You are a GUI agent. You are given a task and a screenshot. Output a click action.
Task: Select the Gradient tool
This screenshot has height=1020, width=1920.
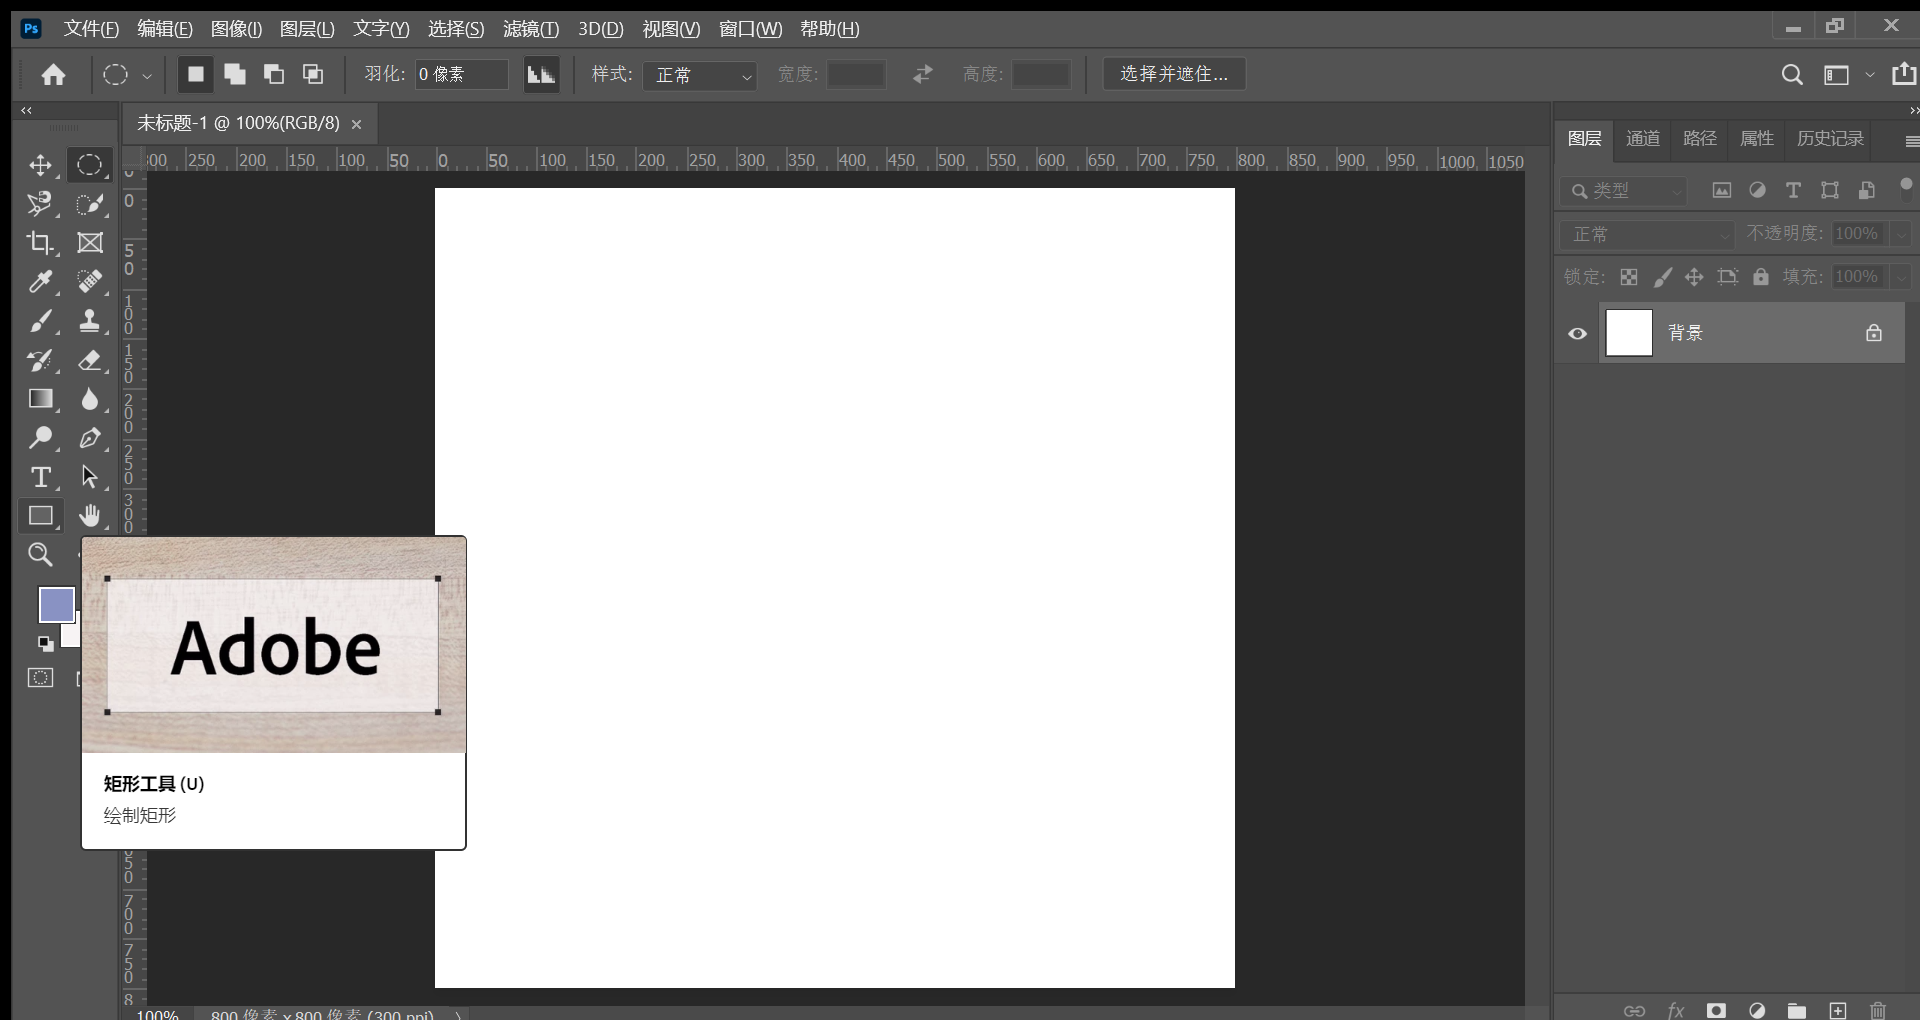pos(40,399)
